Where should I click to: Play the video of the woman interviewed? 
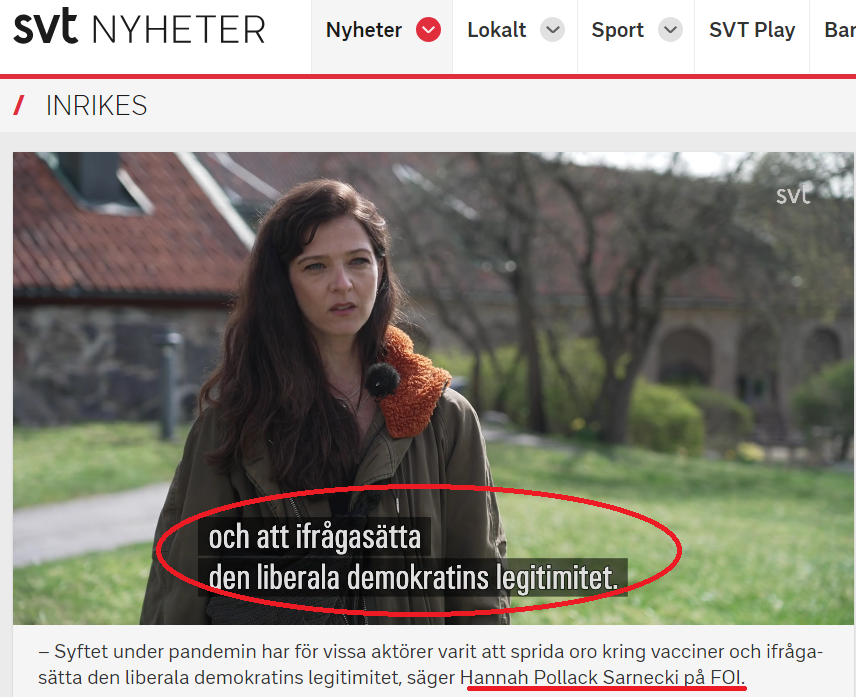[434, 388]
